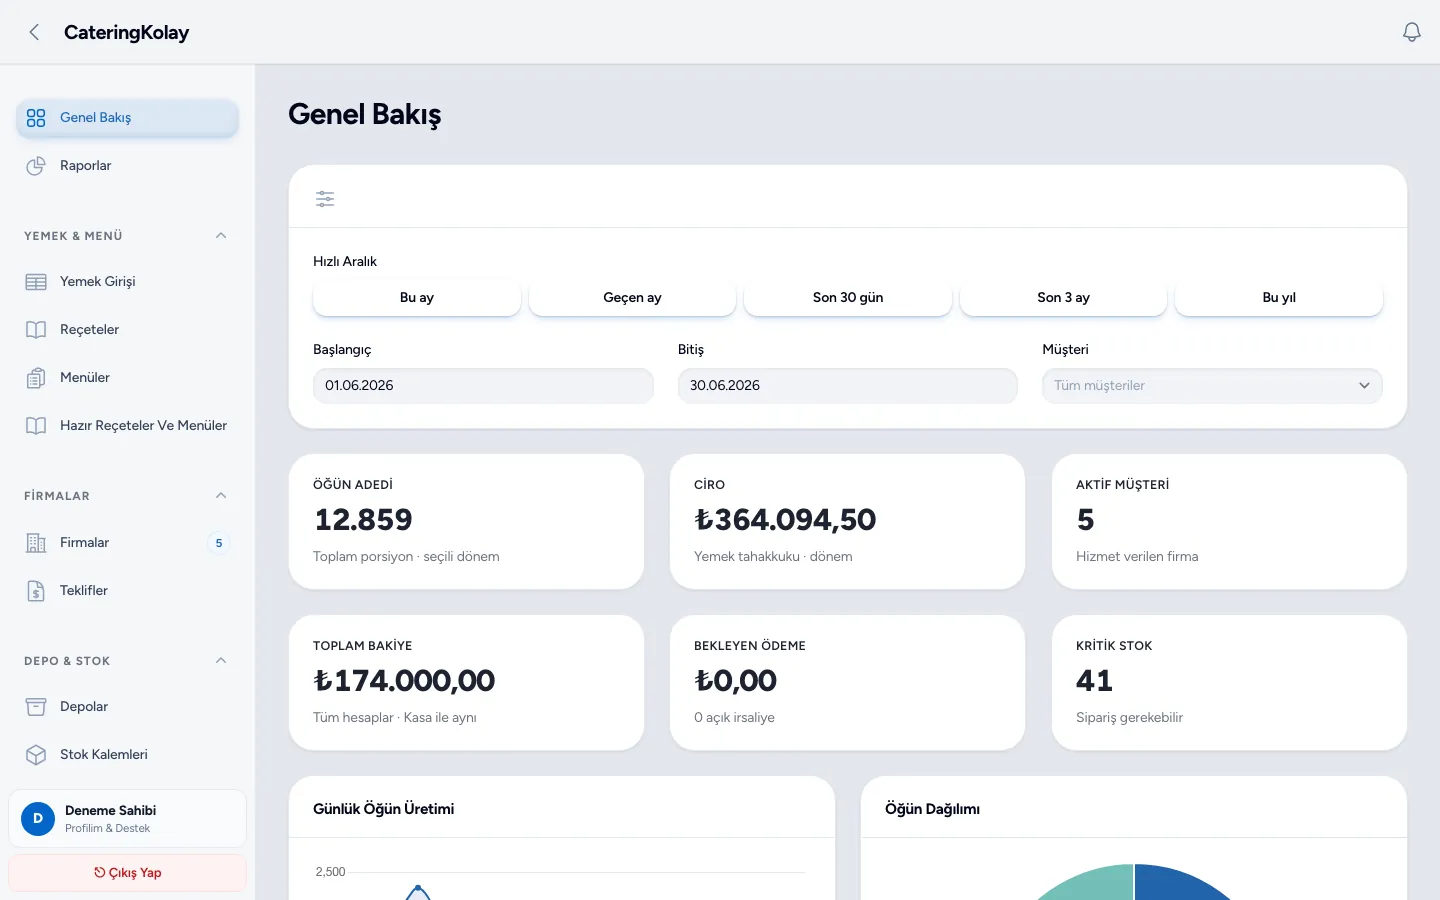Screen dimensions: 1440x900
Task: Click the Aktif Müşteri value 5
Action: [1086, 520]
